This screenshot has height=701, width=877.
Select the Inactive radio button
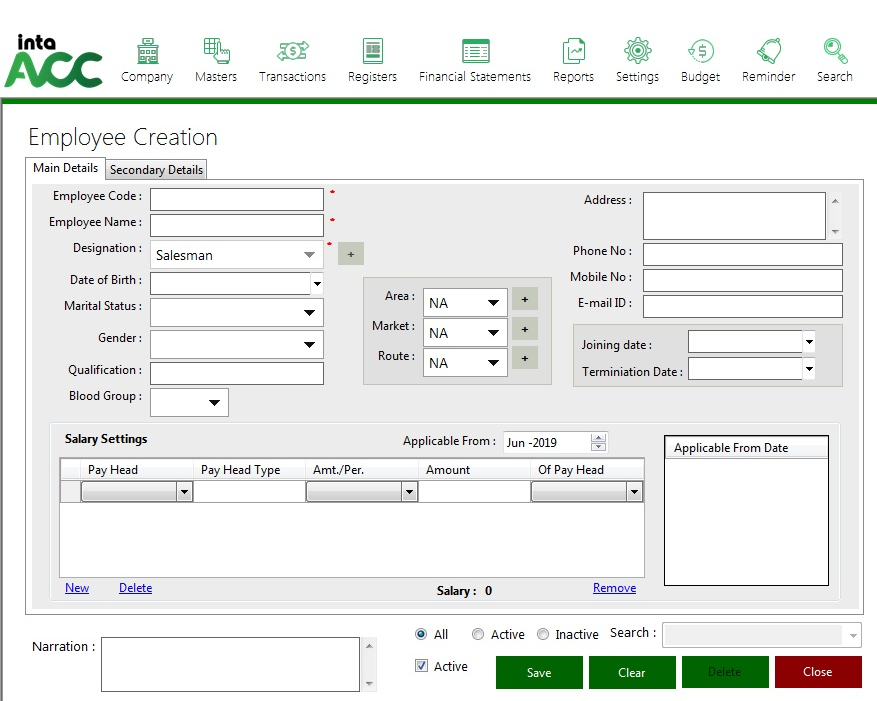point(543,634)
